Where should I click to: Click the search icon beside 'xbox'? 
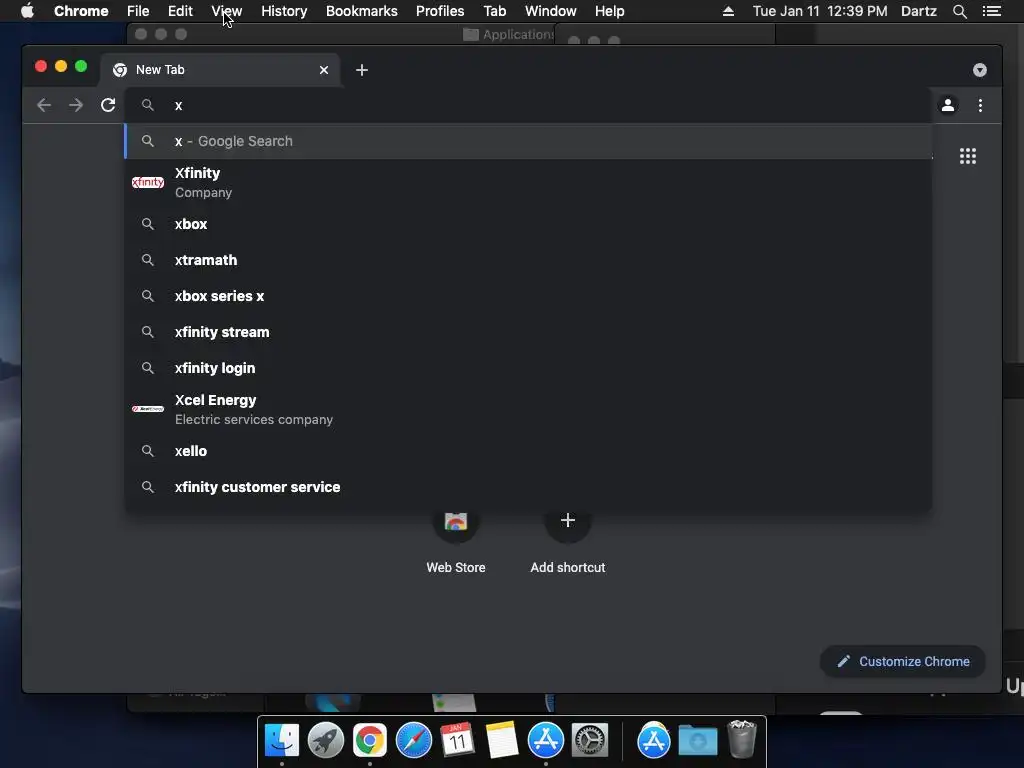pos(148,224)
